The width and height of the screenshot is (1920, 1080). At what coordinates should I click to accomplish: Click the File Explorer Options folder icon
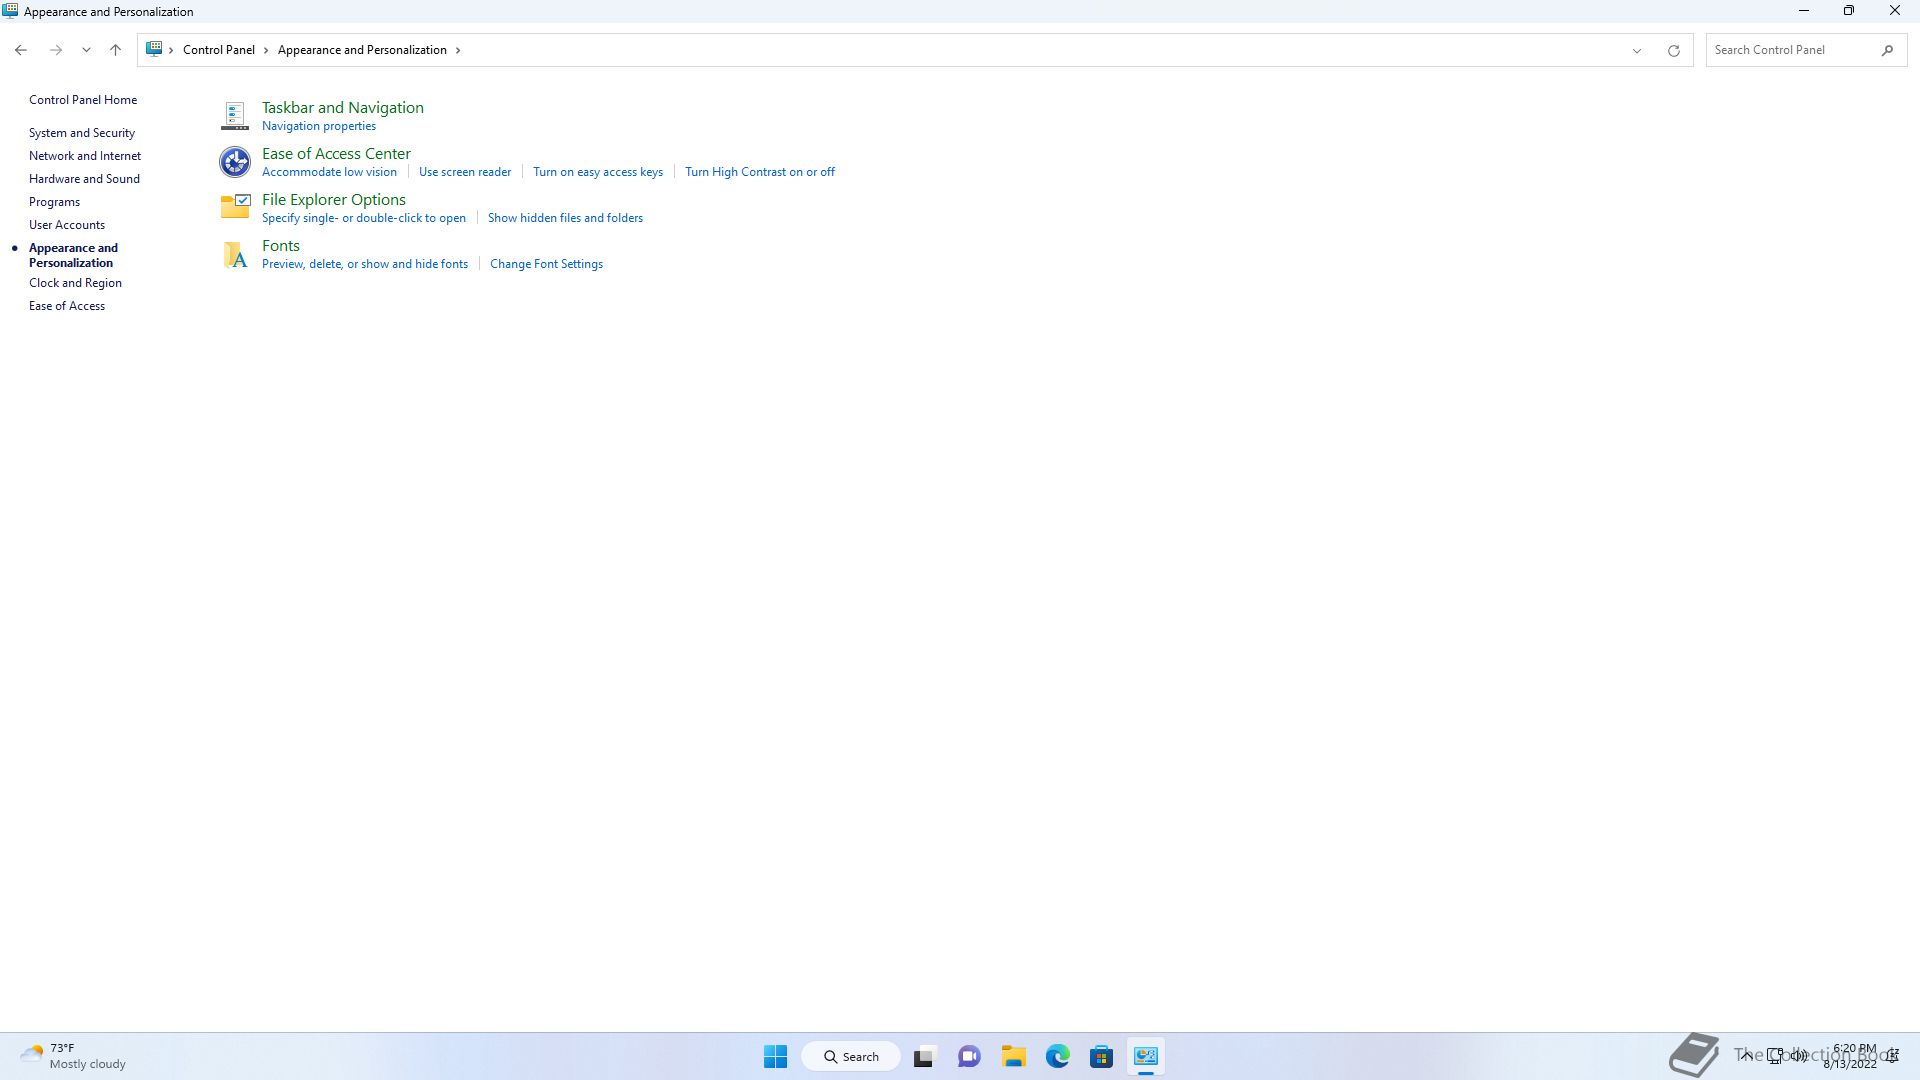[x=234, y=207]
